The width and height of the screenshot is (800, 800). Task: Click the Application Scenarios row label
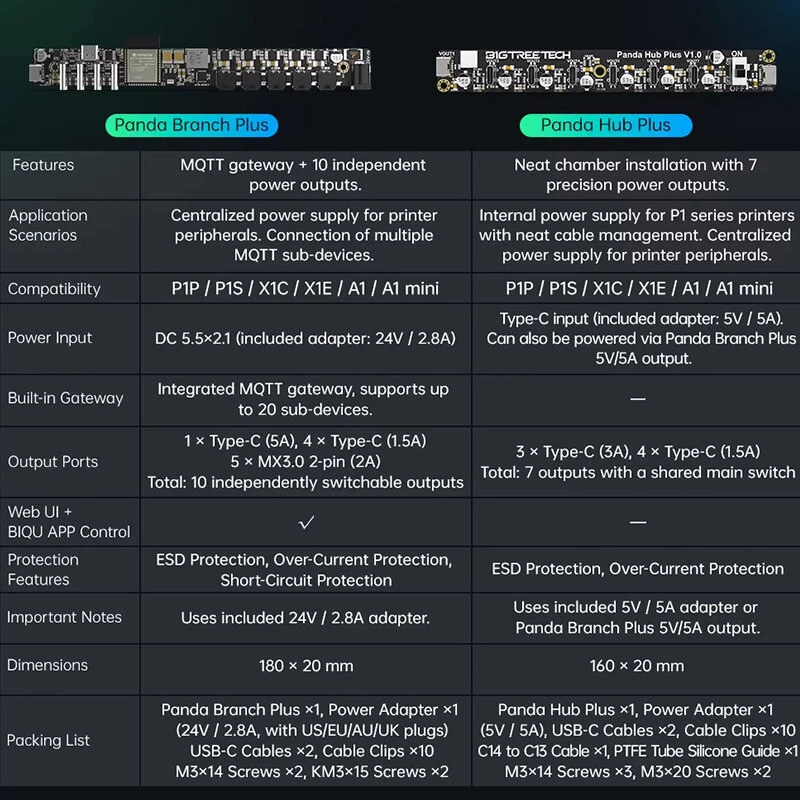(48, 225)
